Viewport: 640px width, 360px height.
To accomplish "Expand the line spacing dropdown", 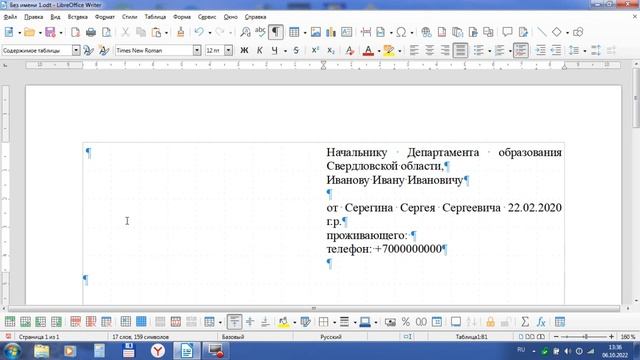I will (585, 51).
